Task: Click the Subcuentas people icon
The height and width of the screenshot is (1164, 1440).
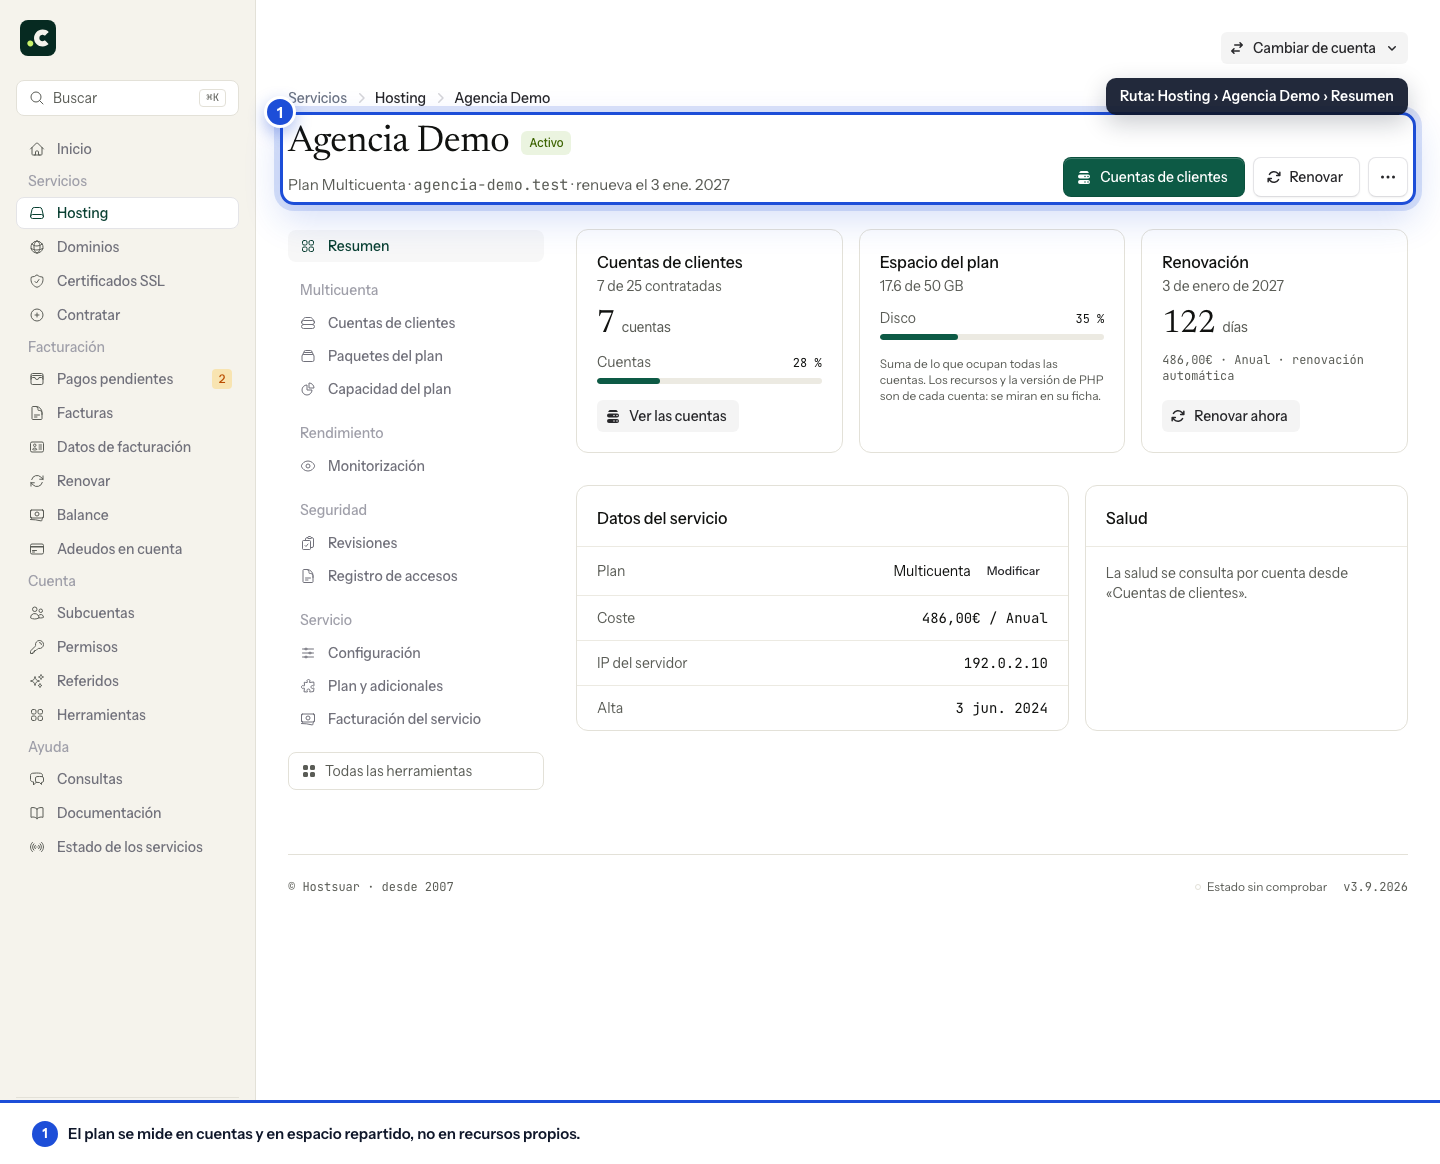Action: 37,613
